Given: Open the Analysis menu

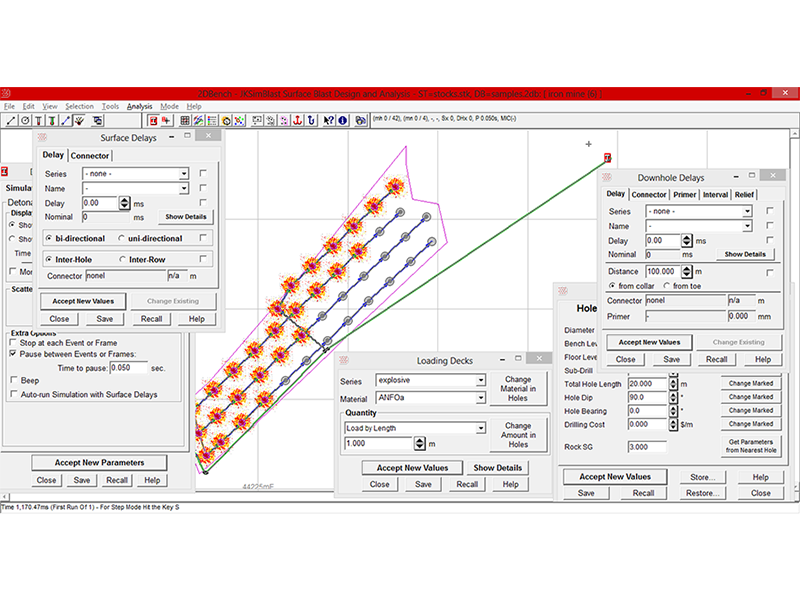Looking at the screenshot, I should [x=139, y=106].
